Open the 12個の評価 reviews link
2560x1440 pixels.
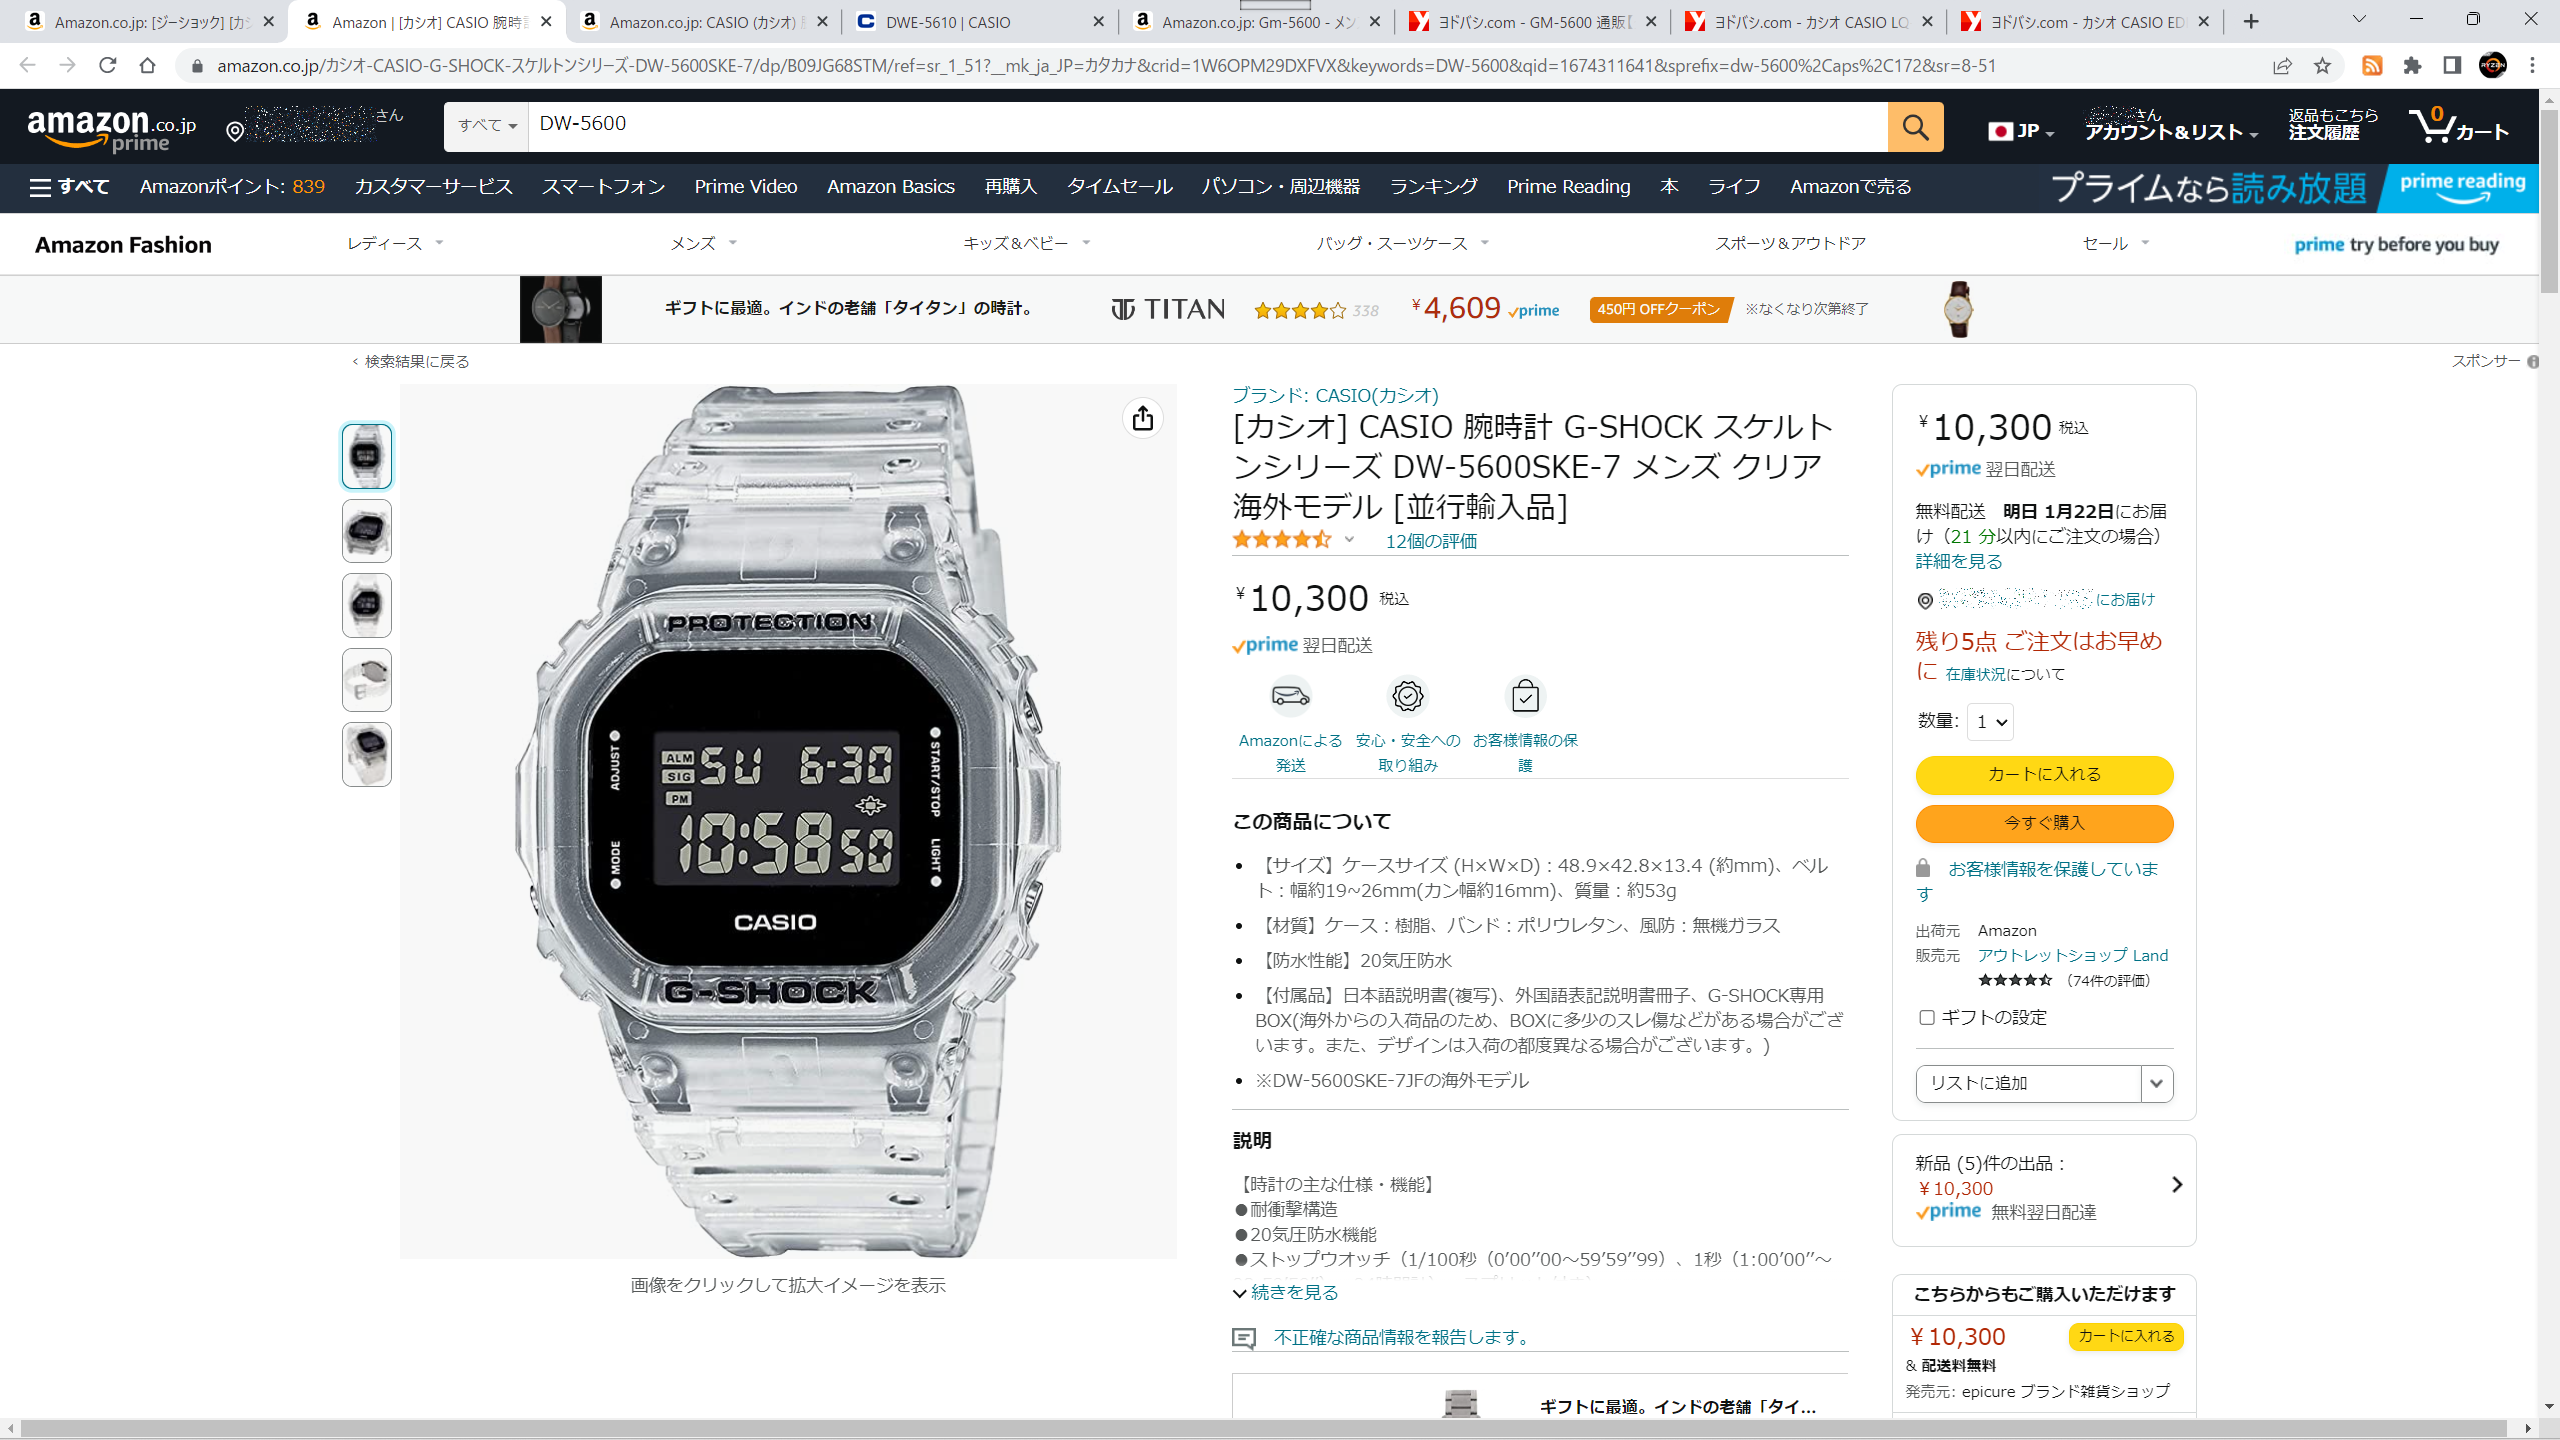1431,541
